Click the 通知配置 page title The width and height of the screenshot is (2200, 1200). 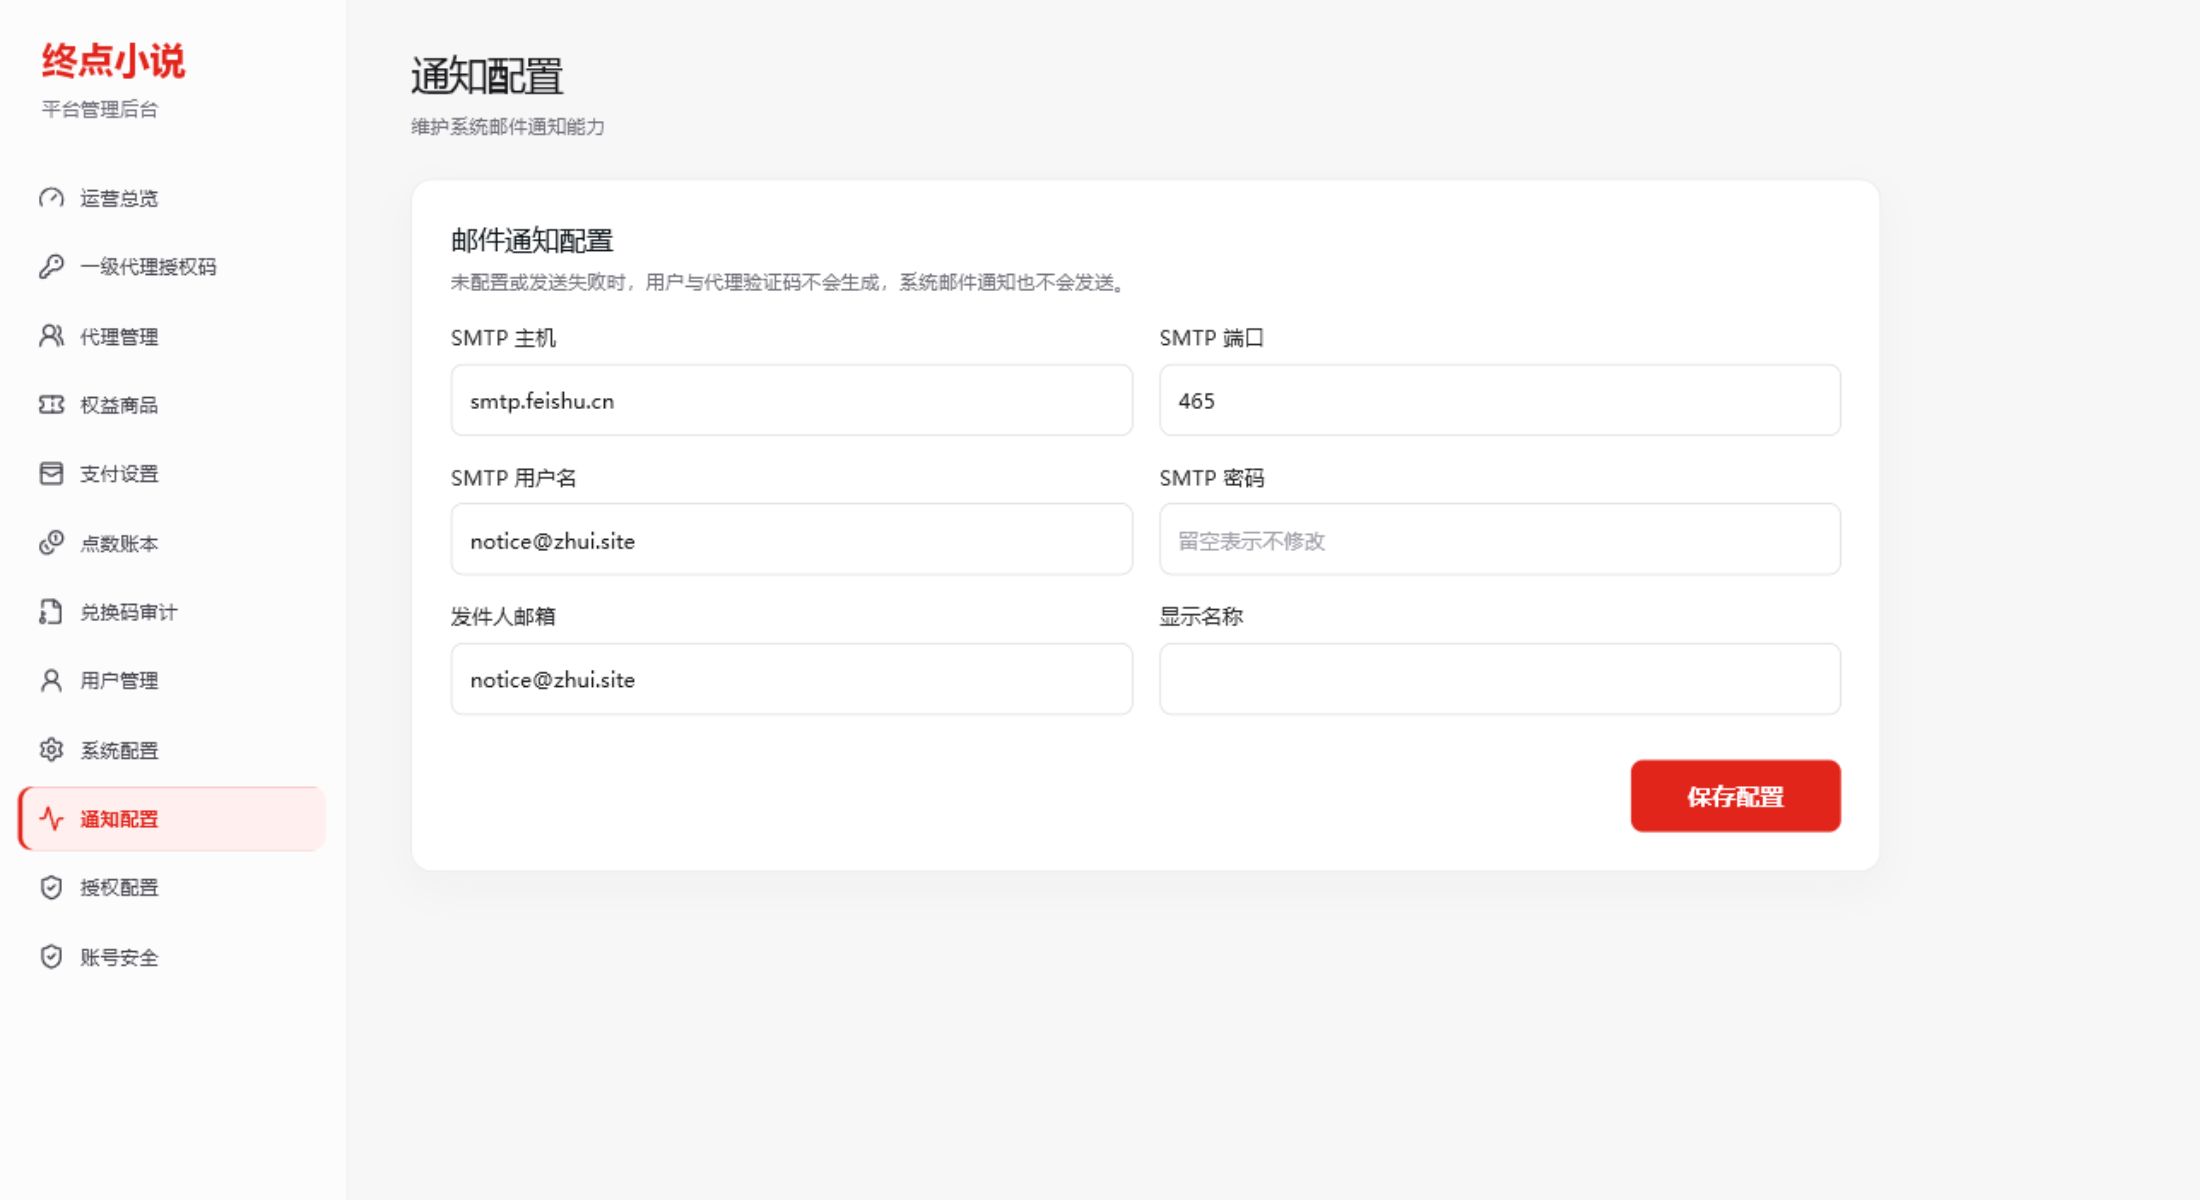pos(487,76)
